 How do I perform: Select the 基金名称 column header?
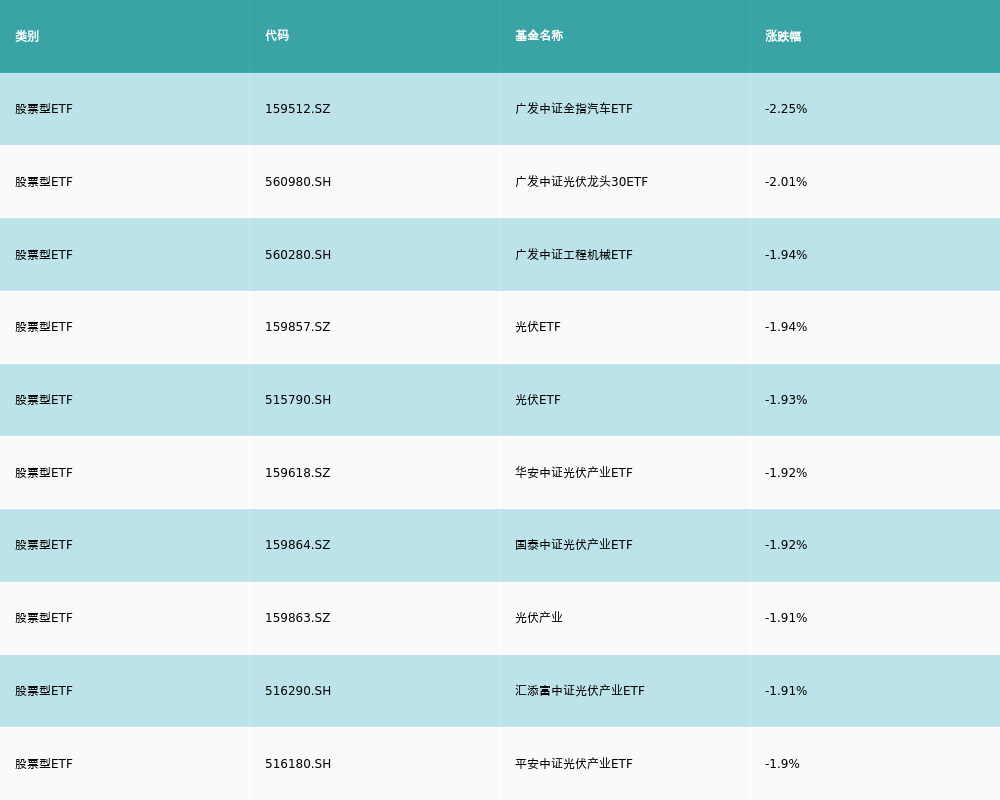539,36
